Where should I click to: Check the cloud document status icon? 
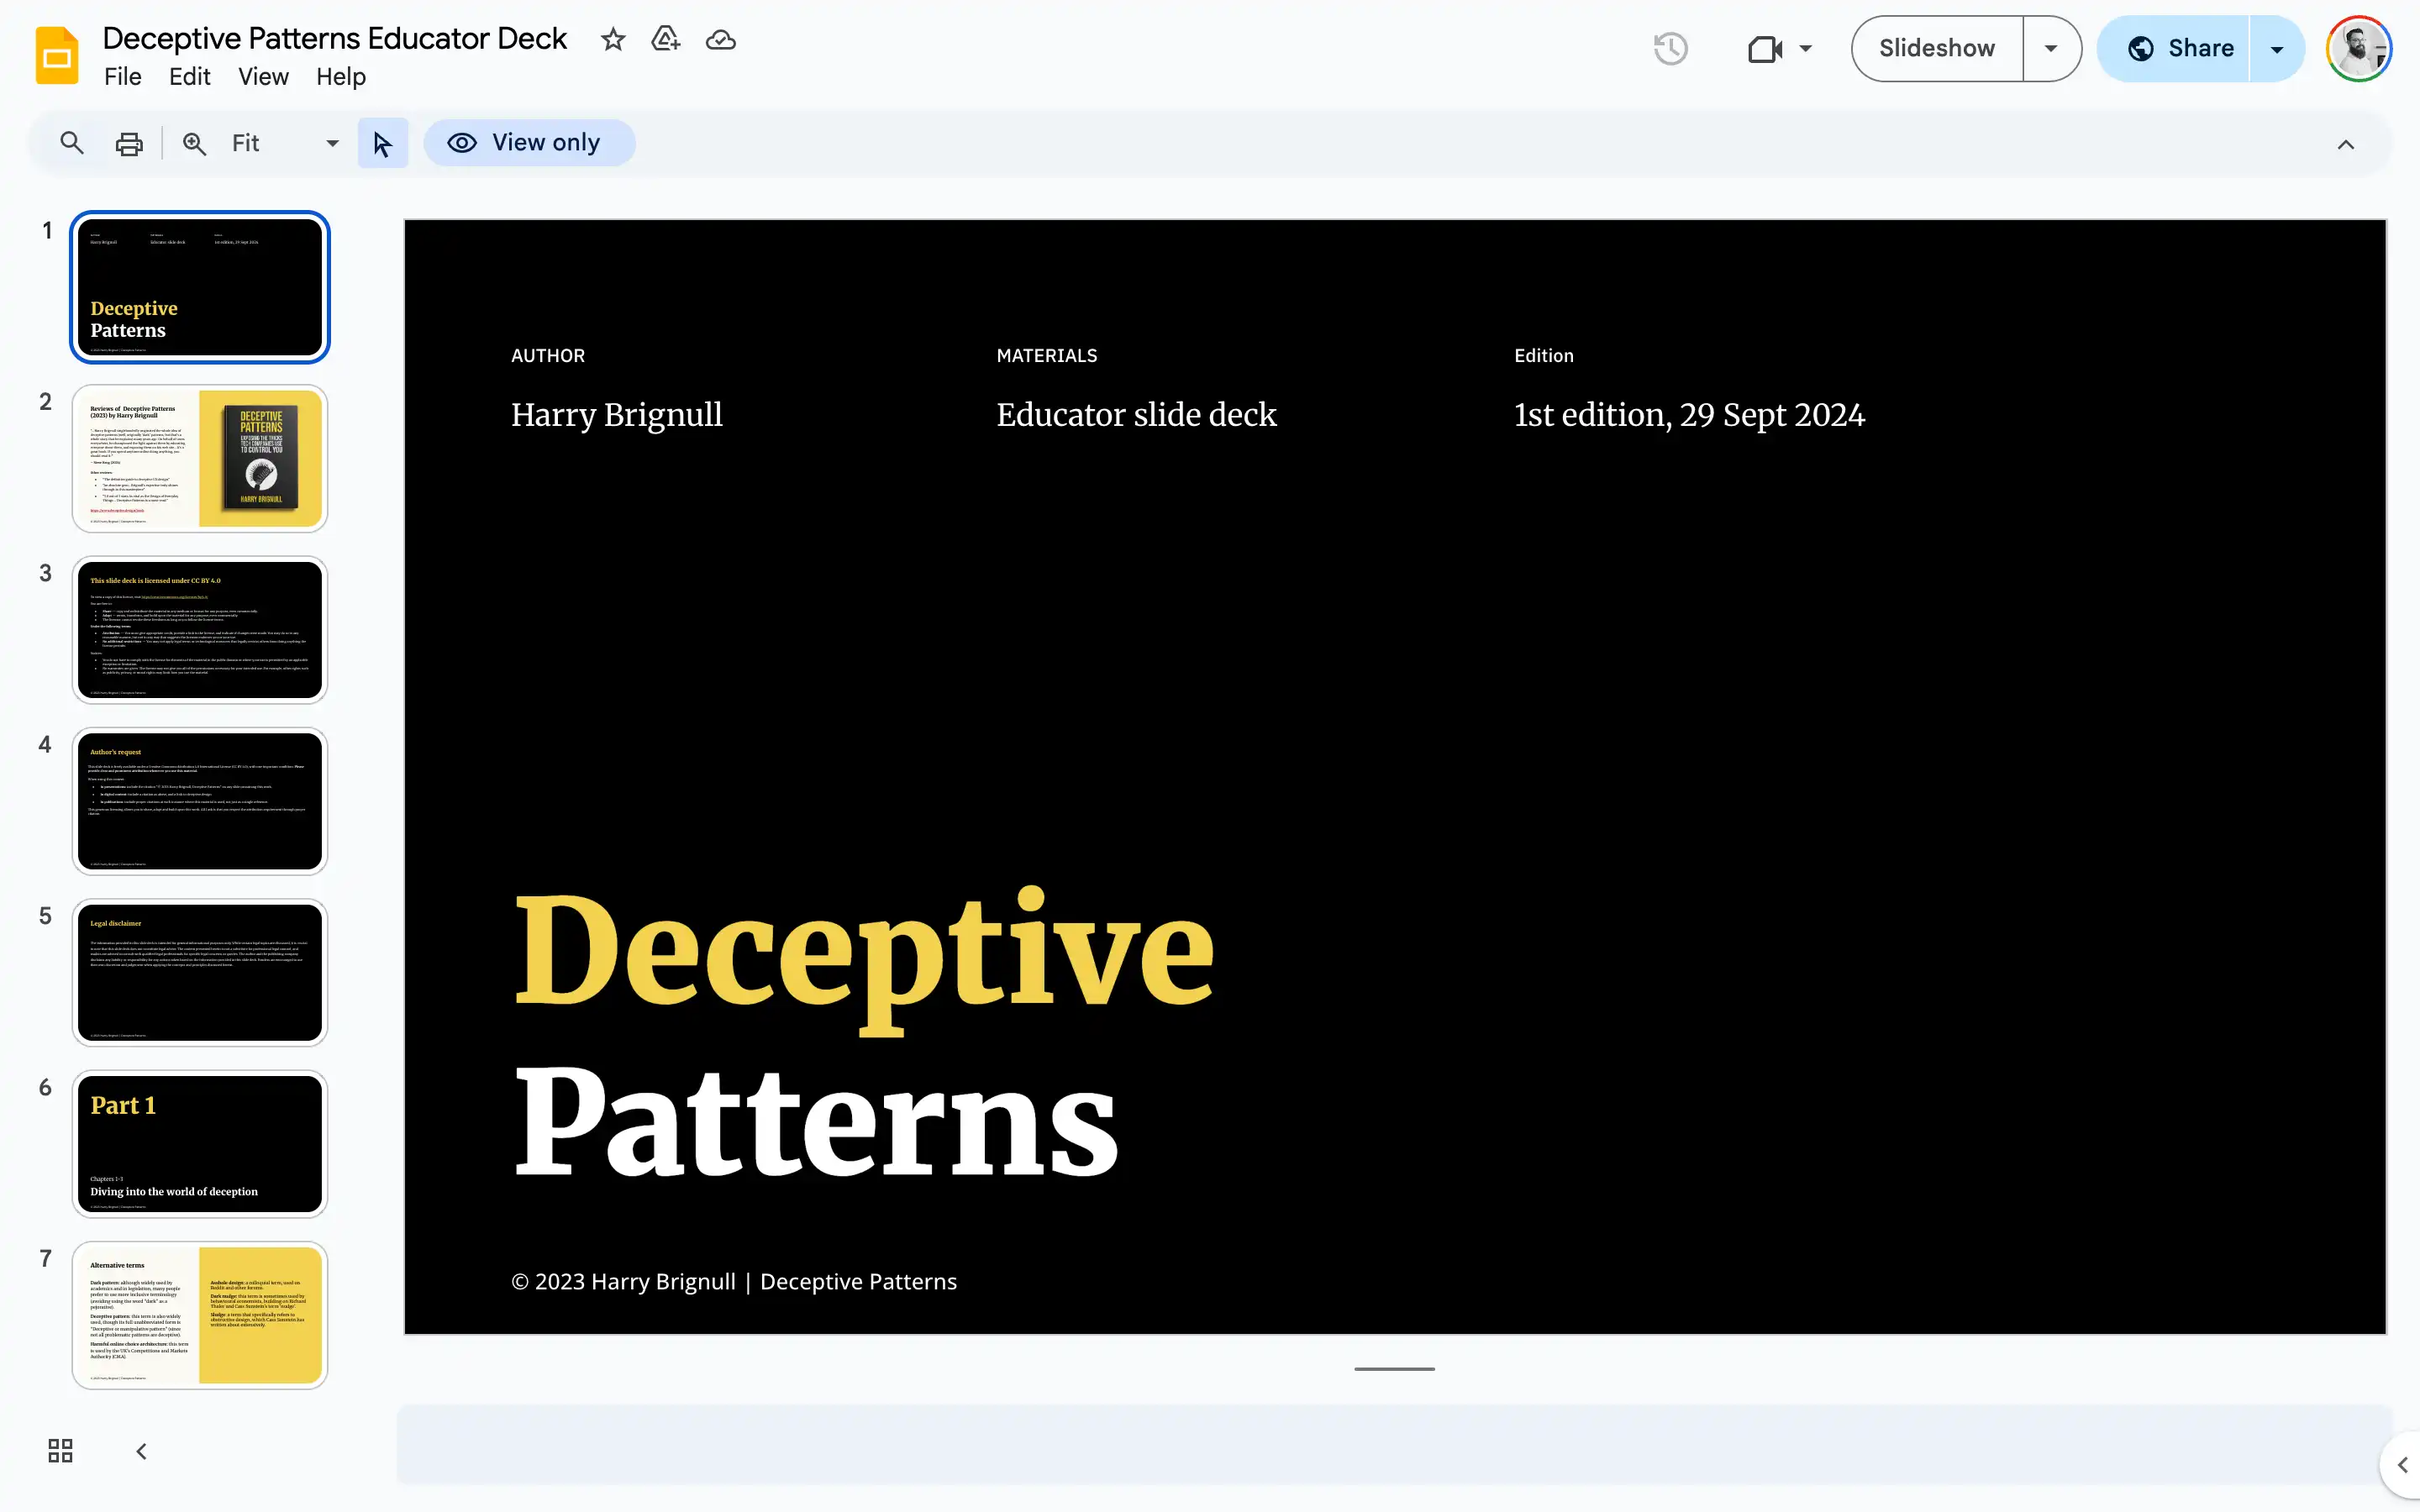coord(721,40)
